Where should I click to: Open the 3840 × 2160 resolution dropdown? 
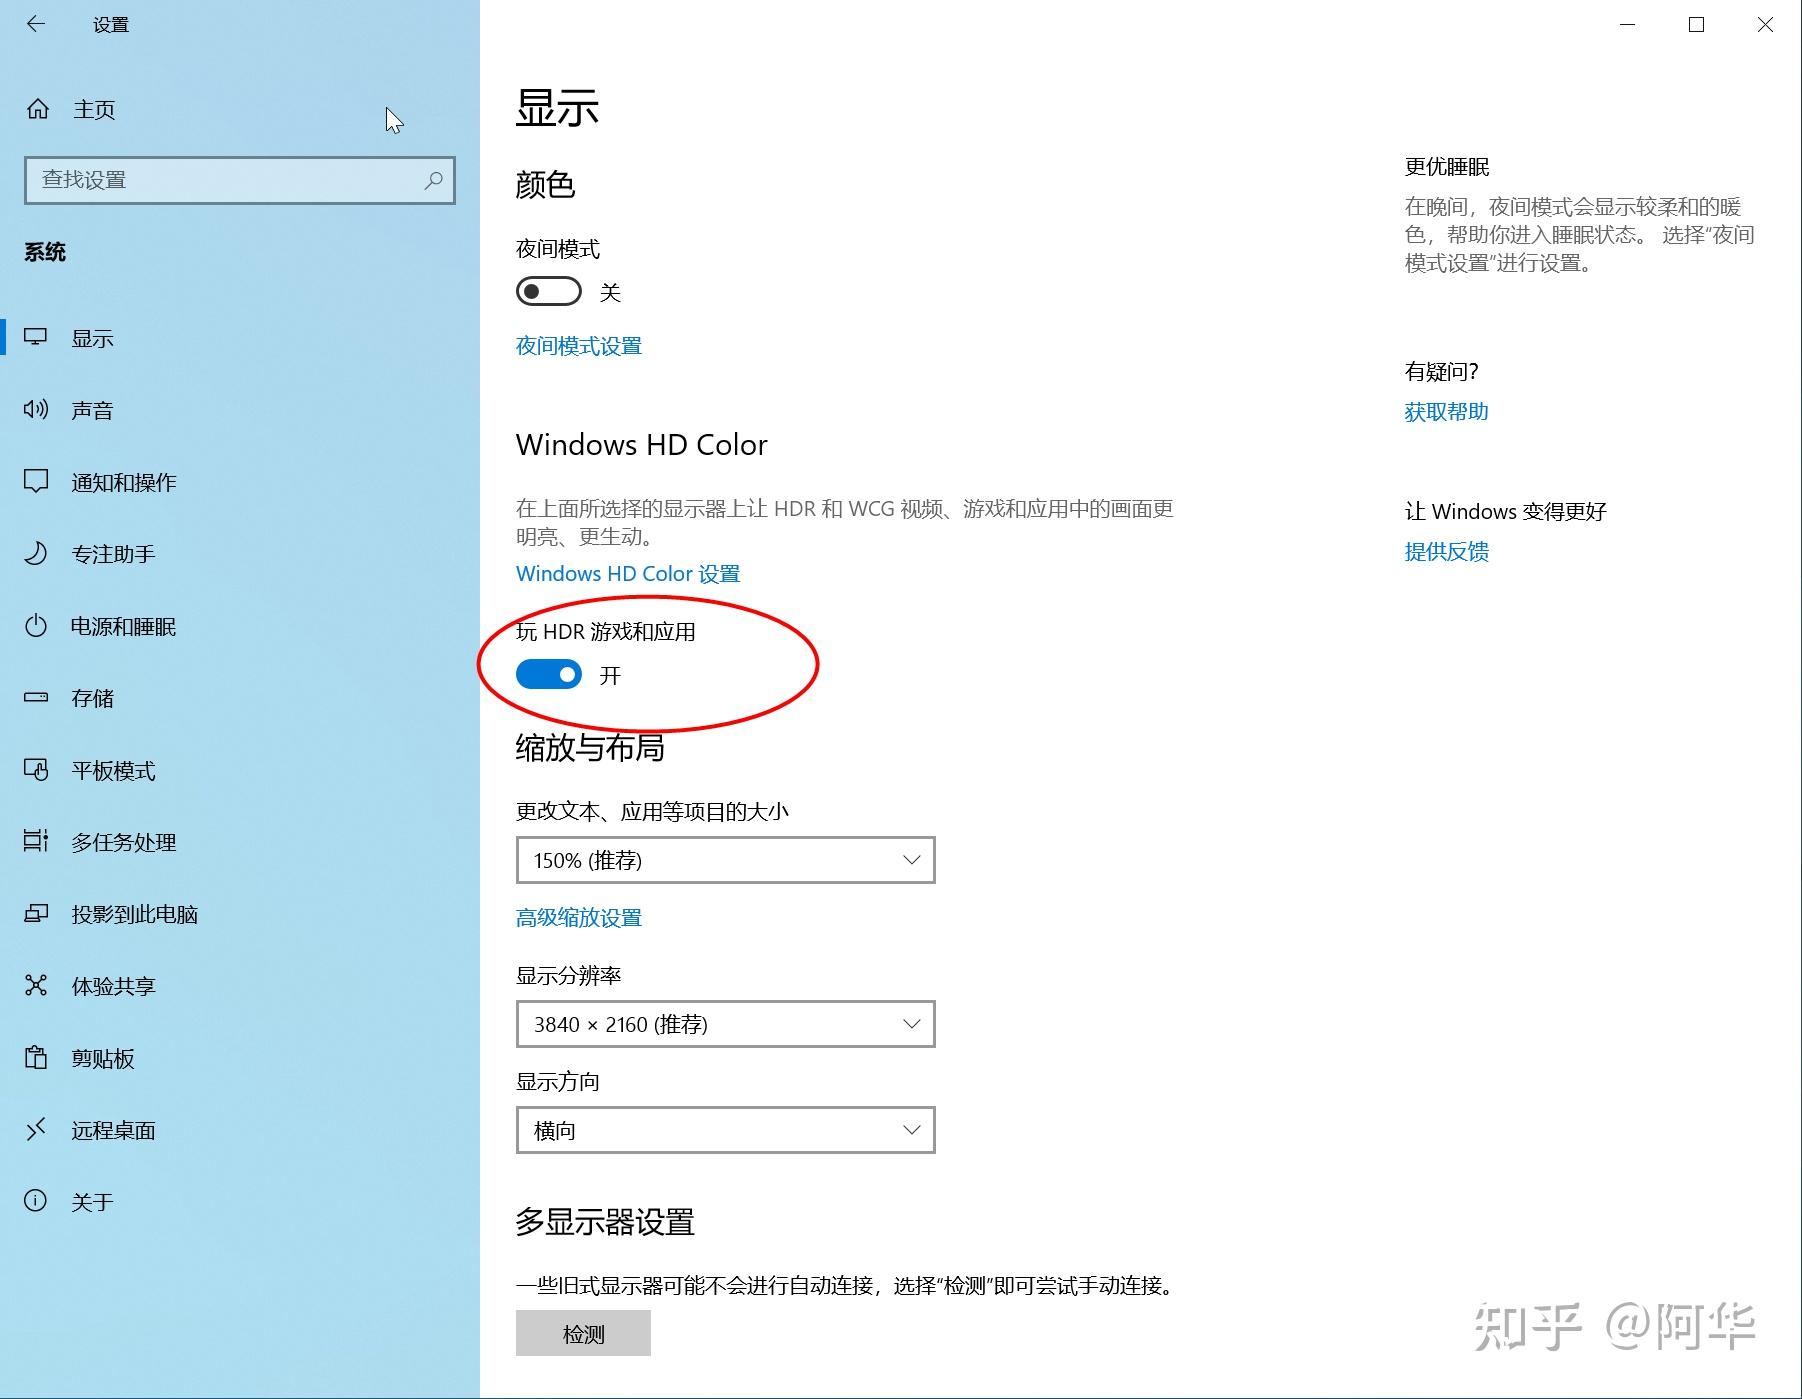725,1024
